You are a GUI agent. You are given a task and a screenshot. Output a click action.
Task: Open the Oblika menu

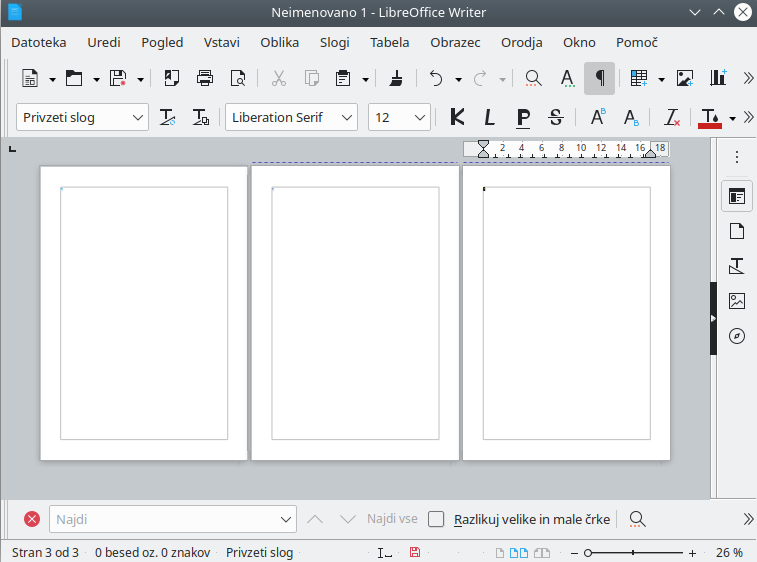click(280, 42)
